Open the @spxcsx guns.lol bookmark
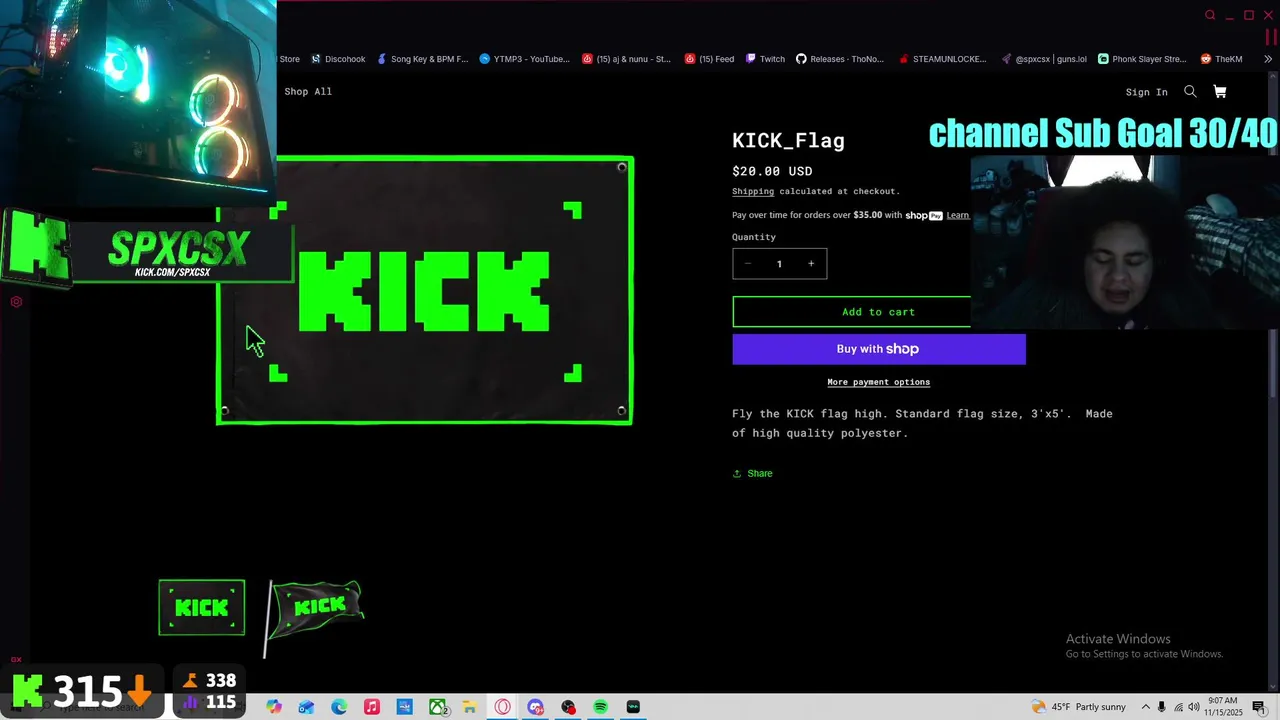1280x720 pixels. [1044, 59]
